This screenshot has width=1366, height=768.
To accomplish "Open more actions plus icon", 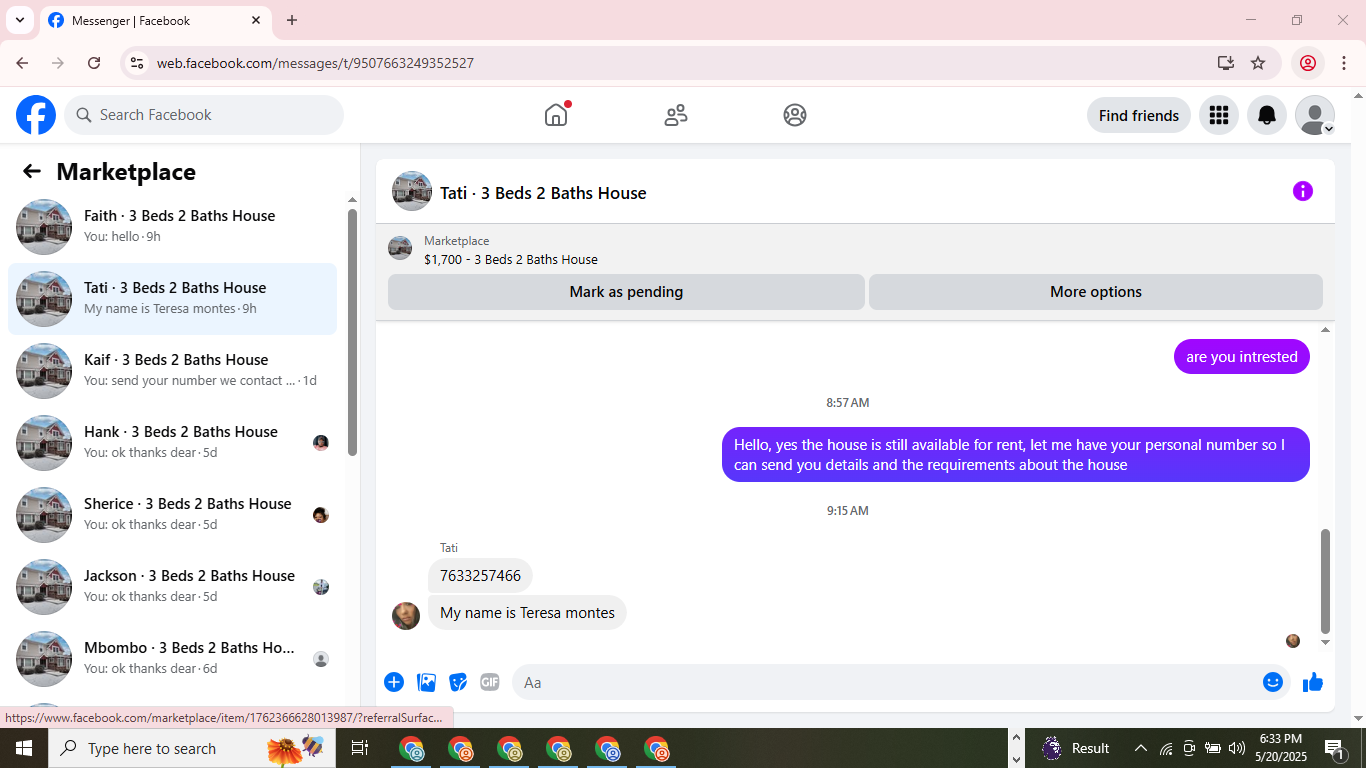I will 394,682.
